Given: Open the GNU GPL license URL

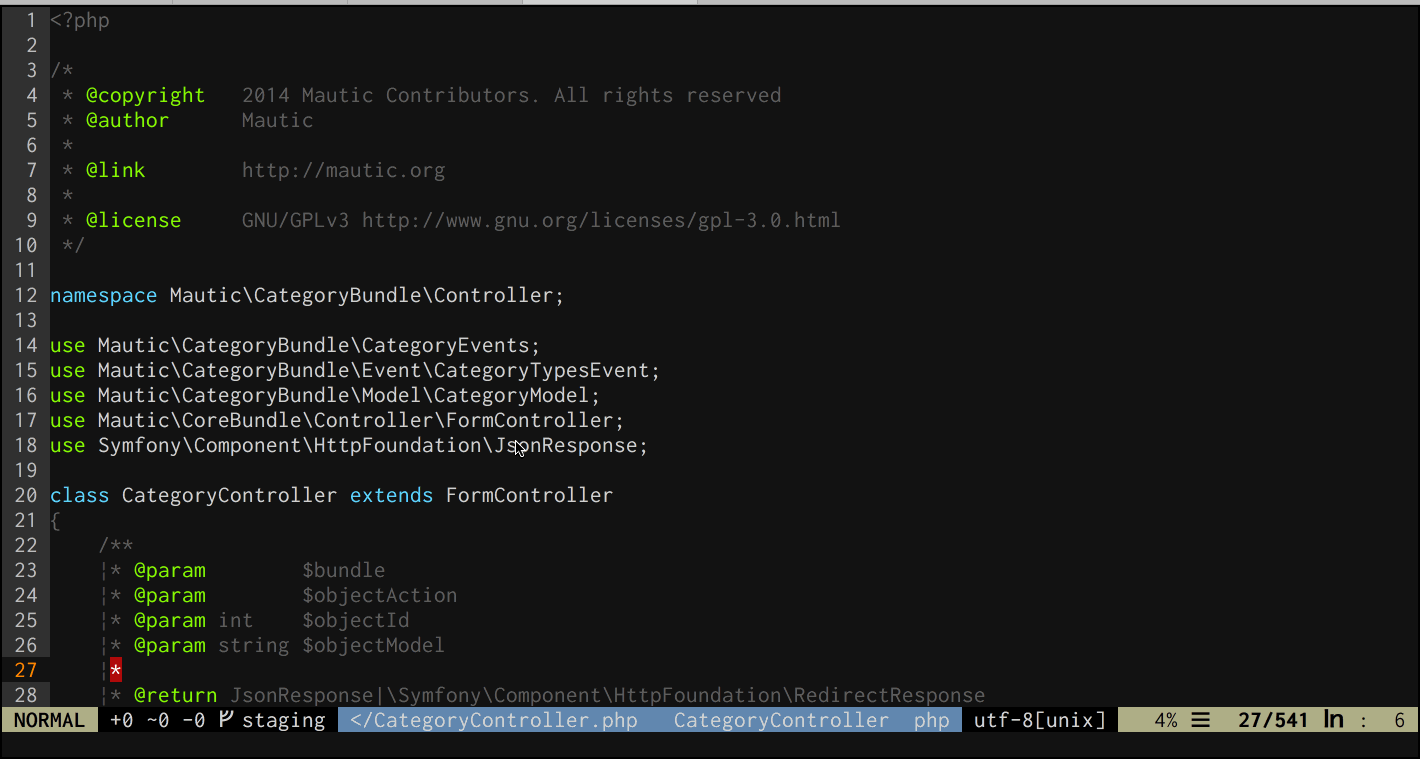Looking at the screenshot, I should coord(601,220).
